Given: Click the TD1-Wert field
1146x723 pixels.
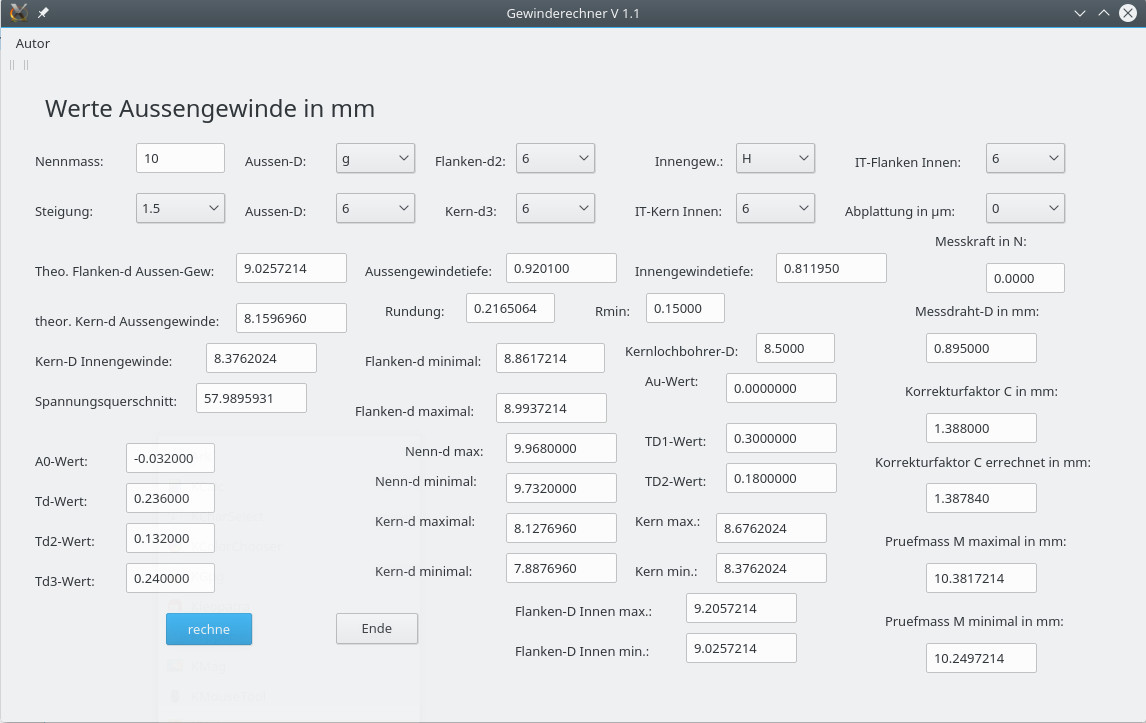Looking at the screenshot, I should tap(781, 438).
